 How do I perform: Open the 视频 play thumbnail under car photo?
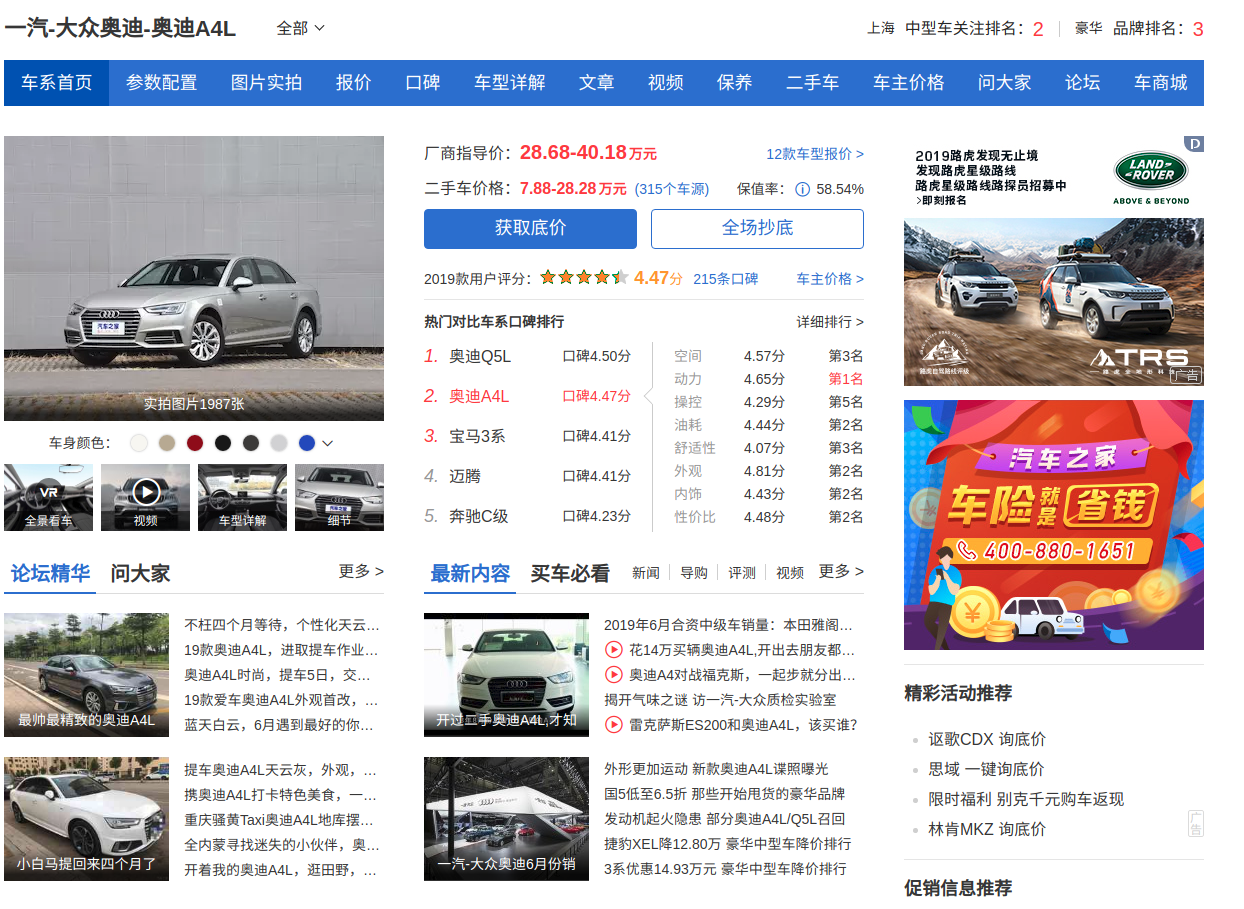pos(146,497)
